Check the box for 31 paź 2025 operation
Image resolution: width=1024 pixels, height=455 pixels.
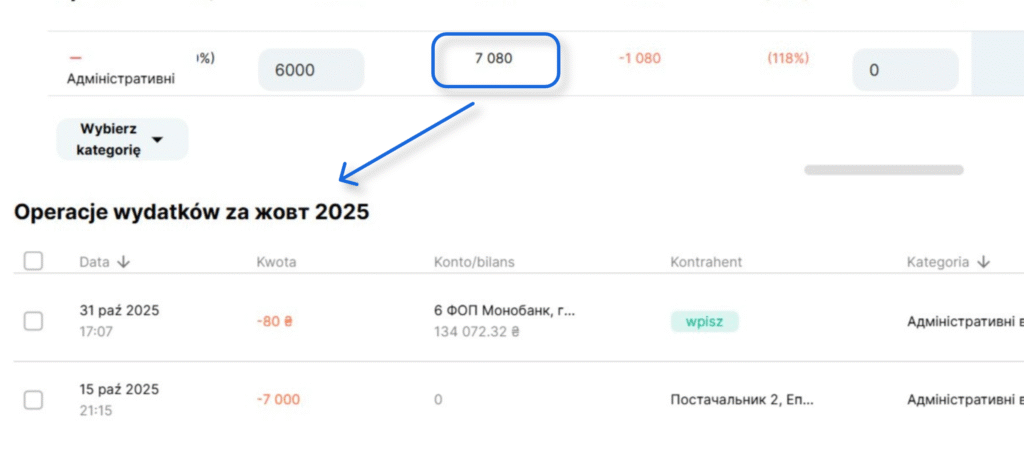coord(33,320)
